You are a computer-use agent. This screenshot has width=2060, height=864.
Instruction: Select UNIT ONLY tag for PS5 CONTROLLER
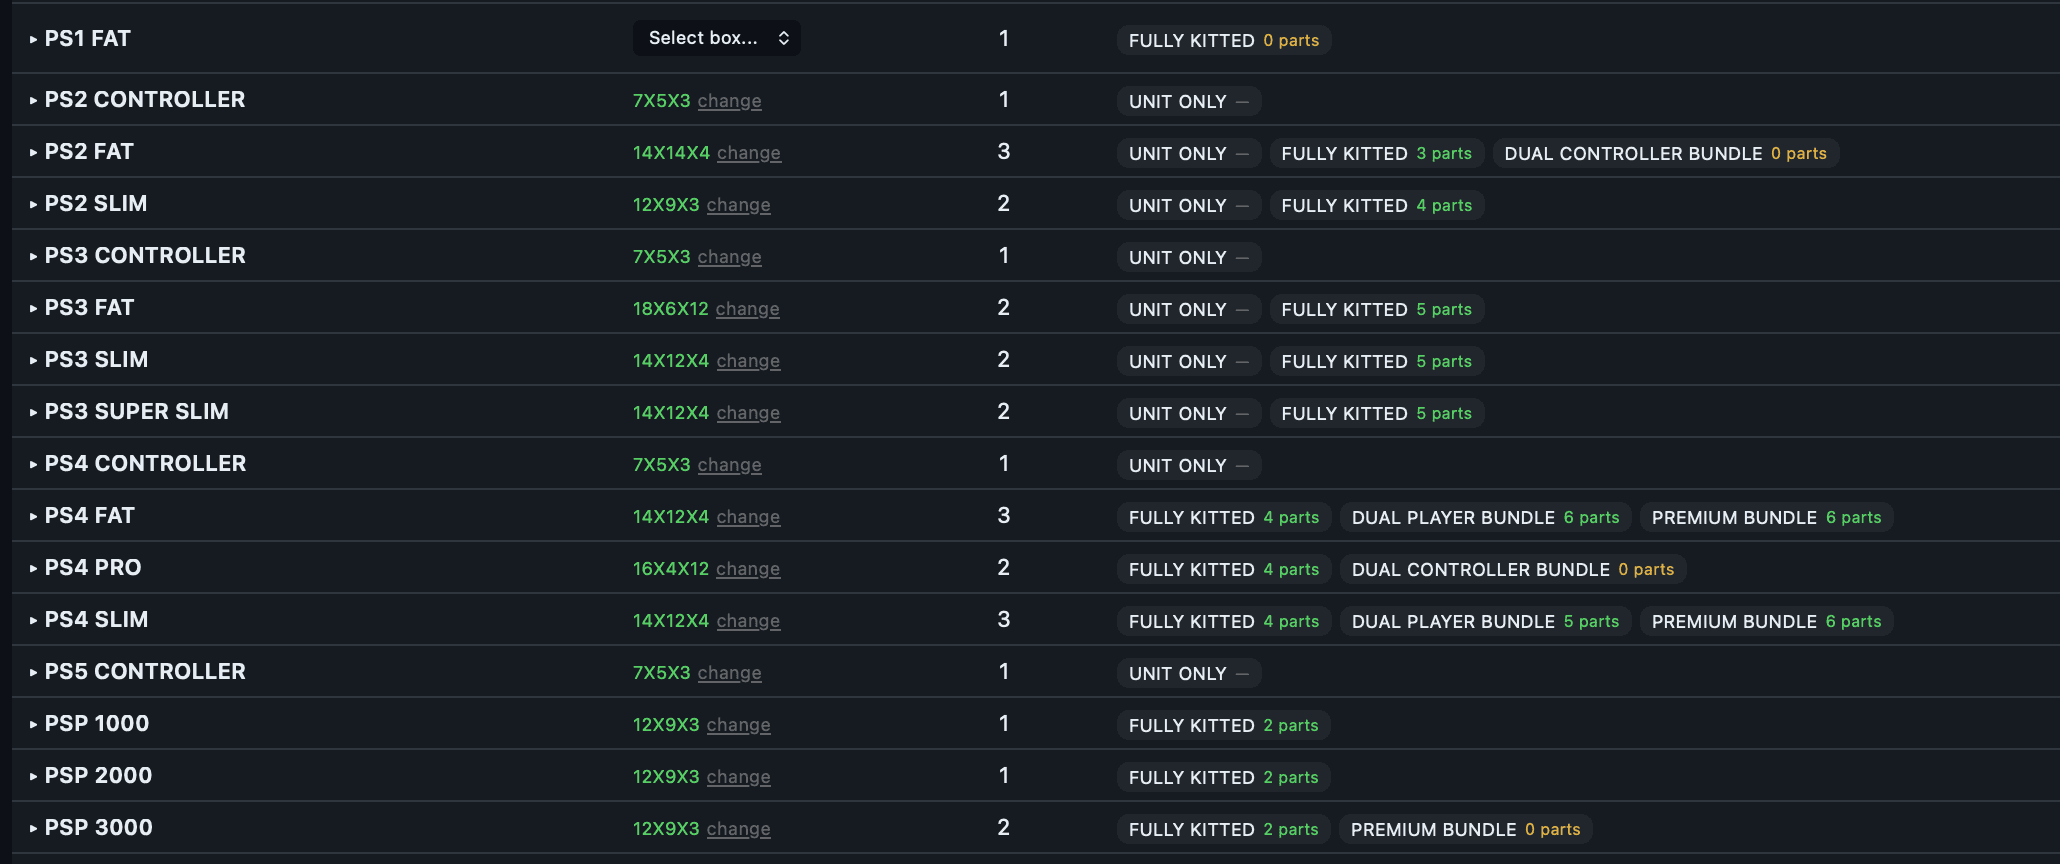tap(1189, 674)
